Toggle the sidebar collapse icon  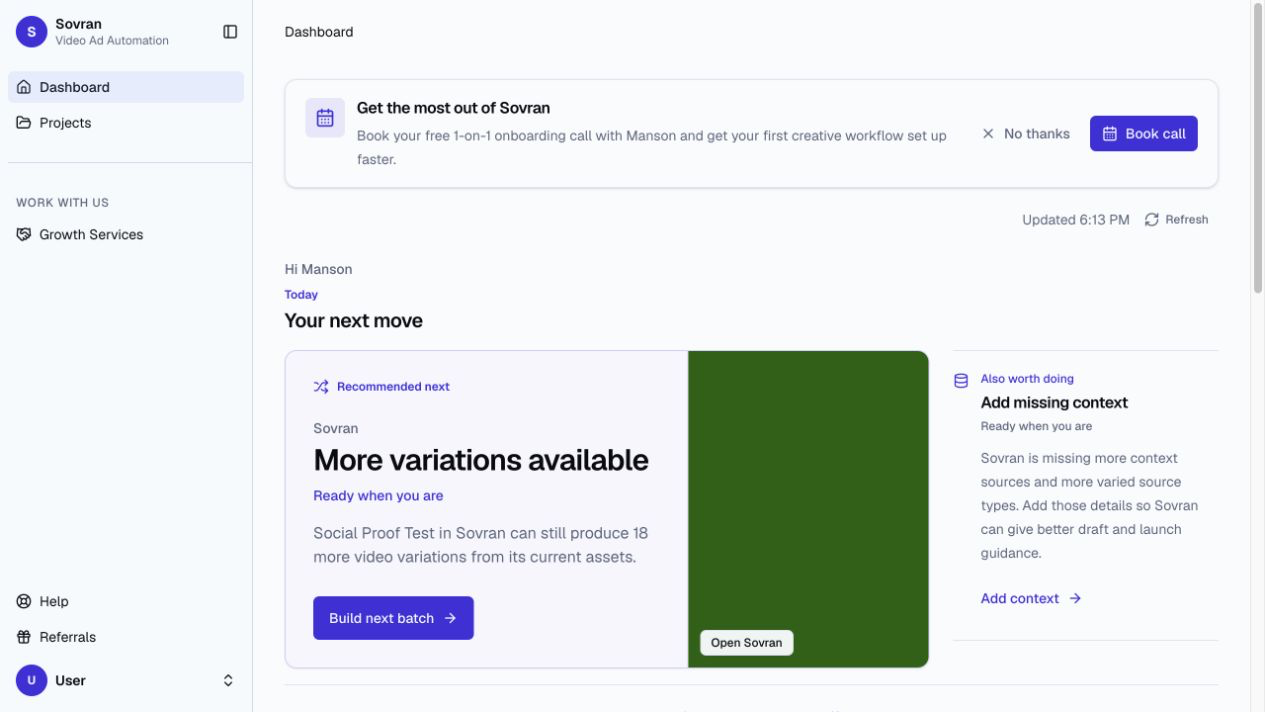(230, 32)
